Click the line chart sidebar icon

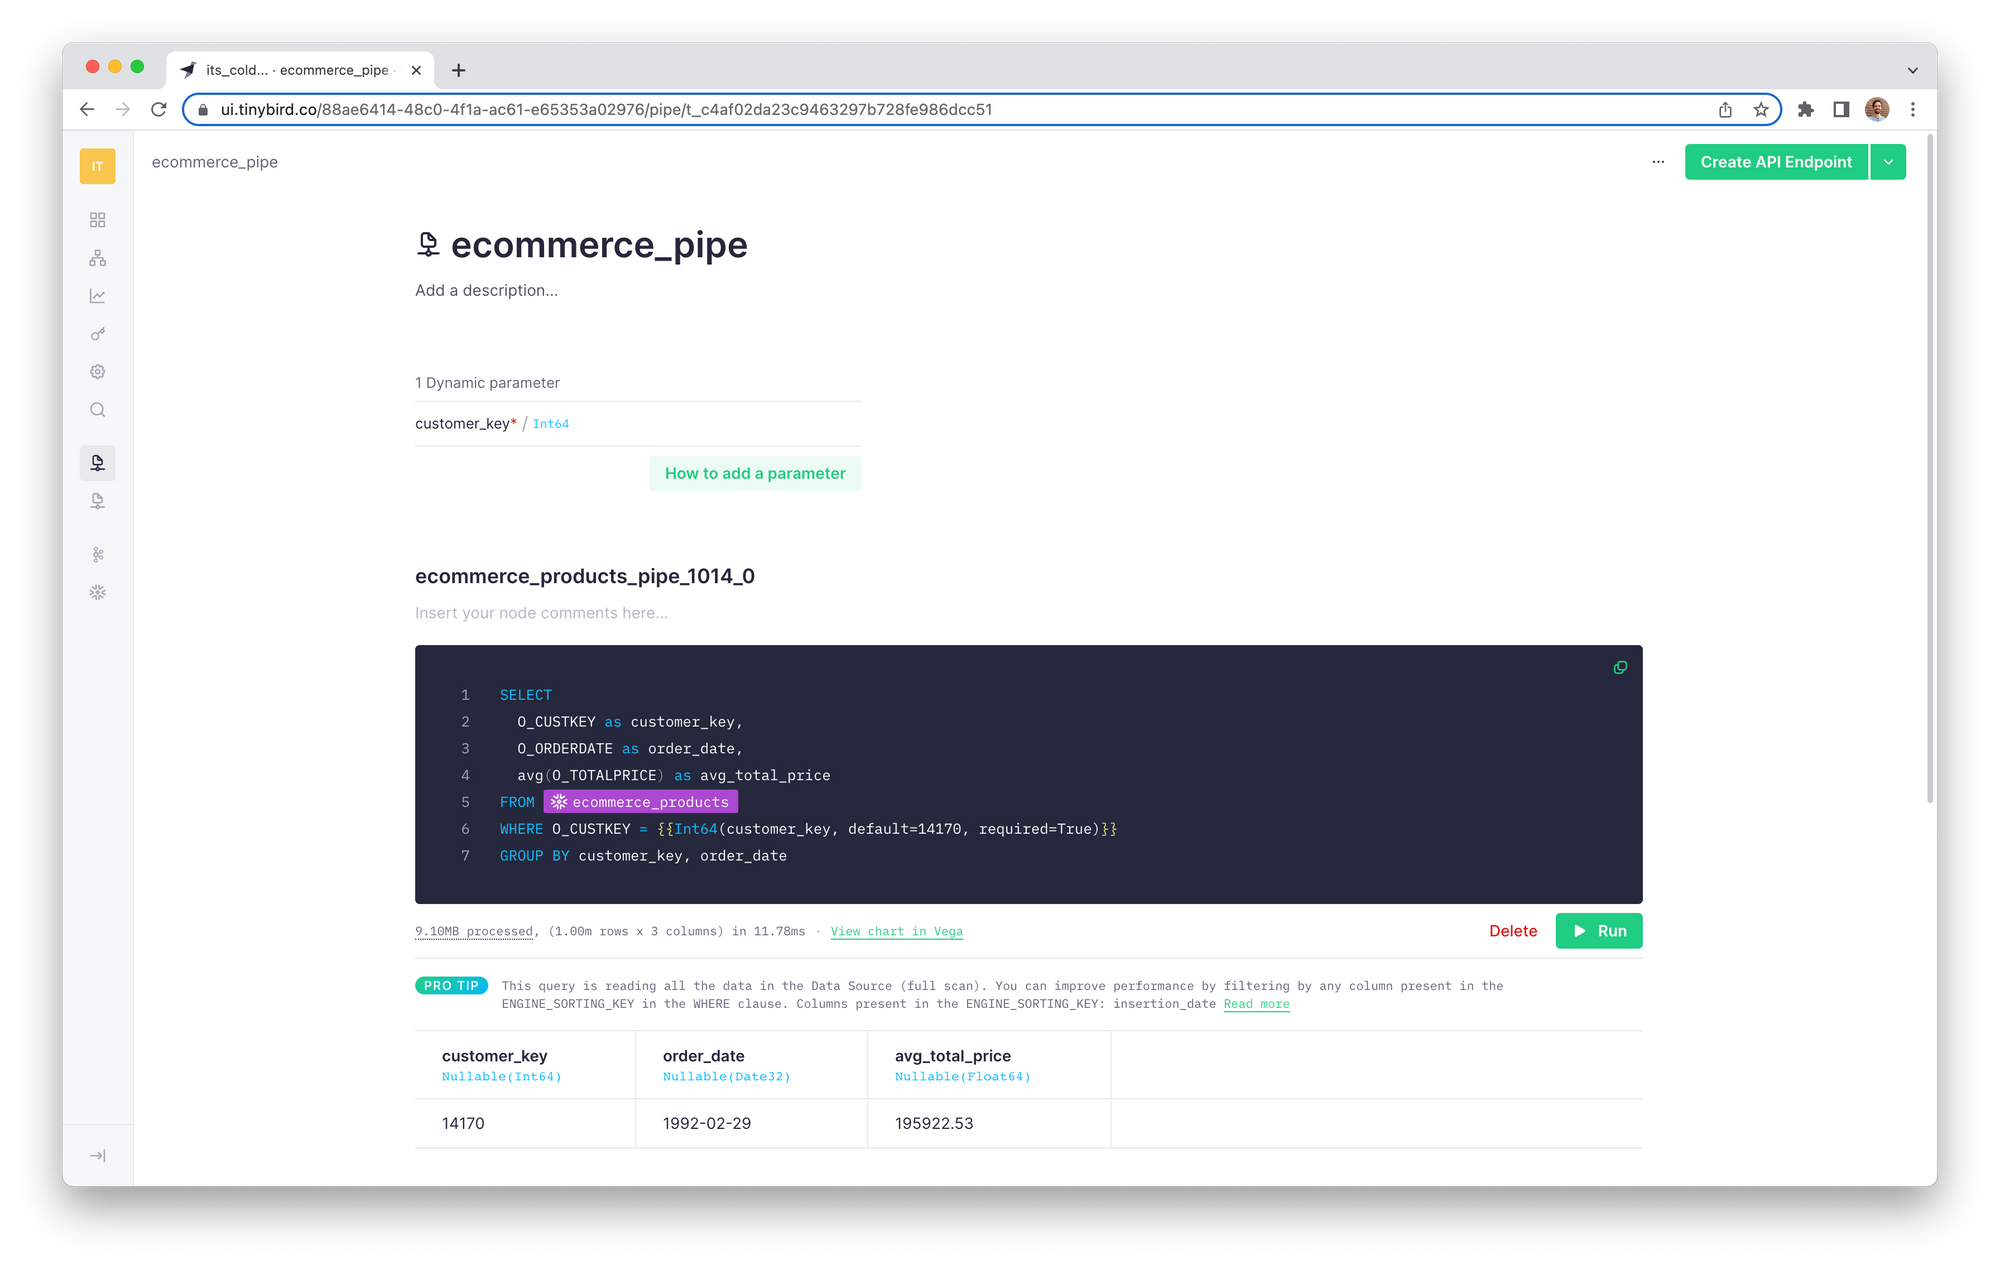pyautogui.click(x=97, y=296)
